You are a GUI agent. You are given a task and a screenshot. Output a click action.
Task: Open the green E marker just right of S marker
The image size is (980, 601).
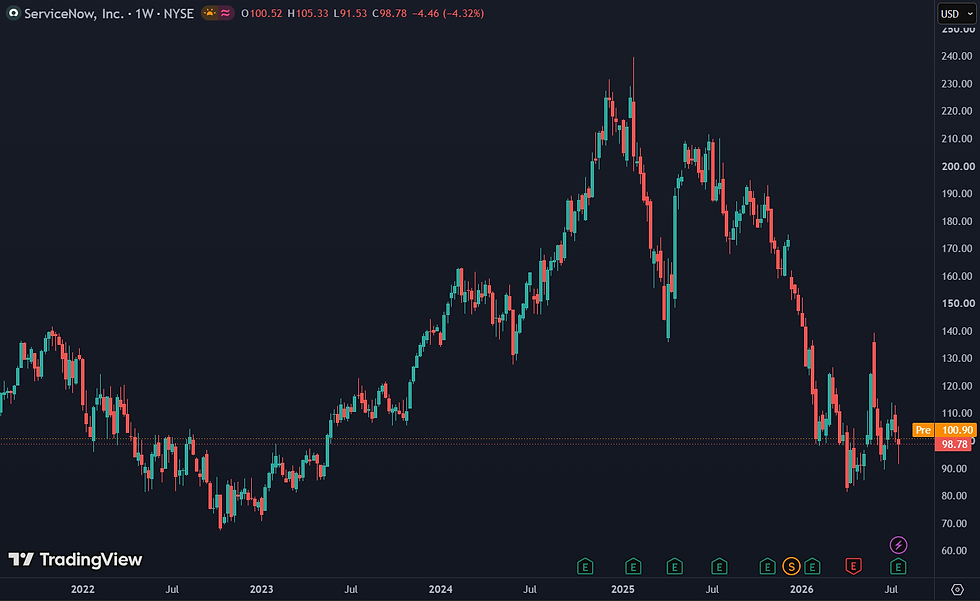pos(812,567)
